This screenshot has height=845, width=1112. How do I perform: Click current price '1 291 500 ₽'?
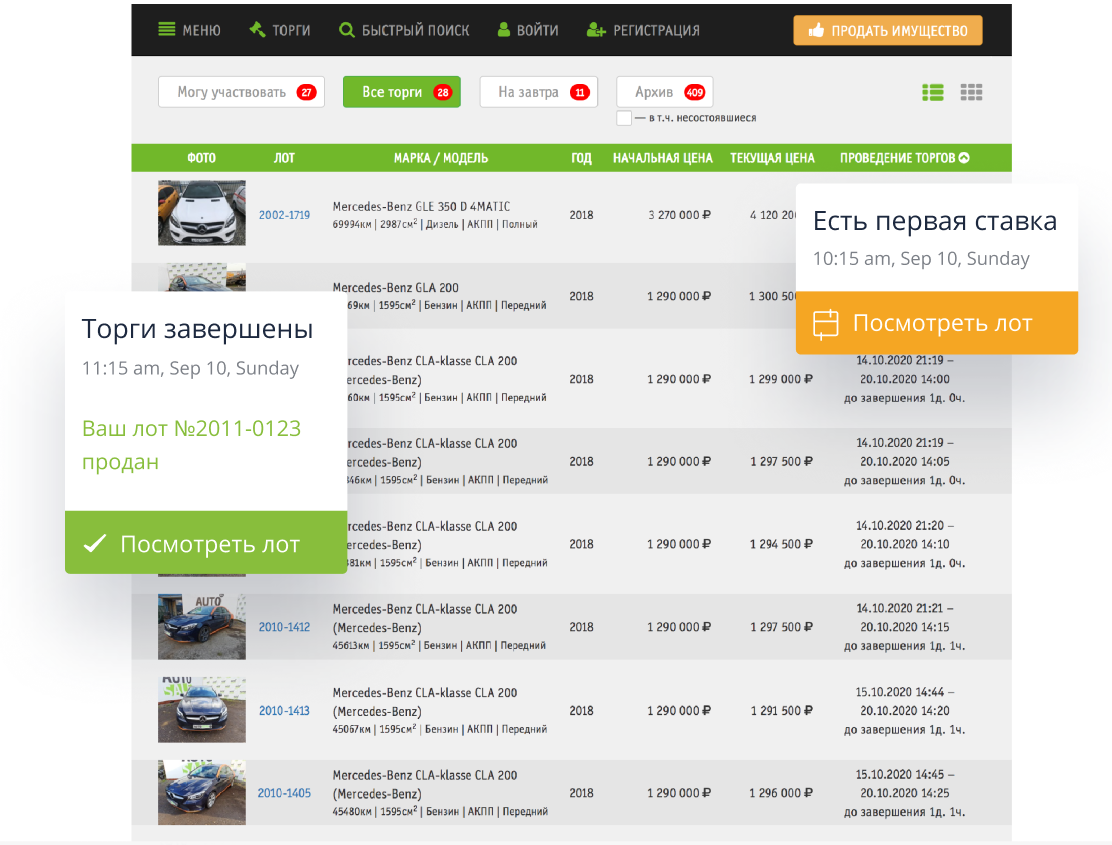point(782,710)
